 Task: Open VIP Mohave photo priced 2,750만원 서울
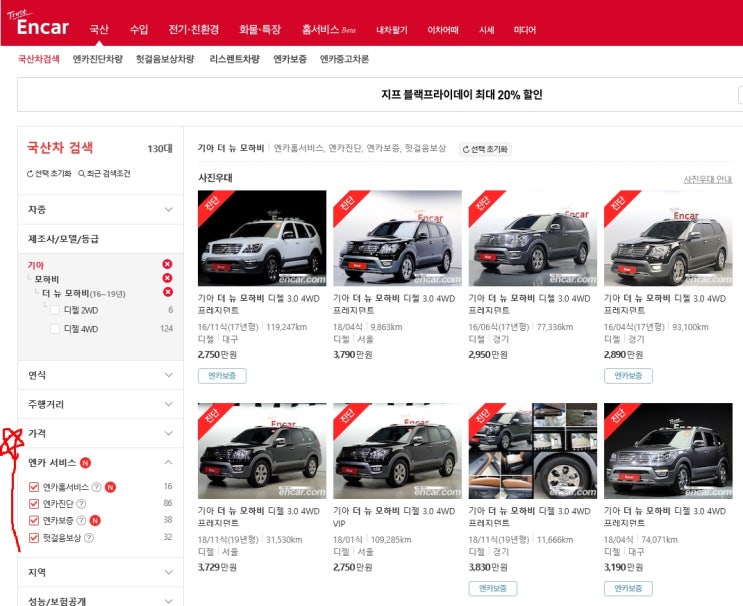pos(398,451)
